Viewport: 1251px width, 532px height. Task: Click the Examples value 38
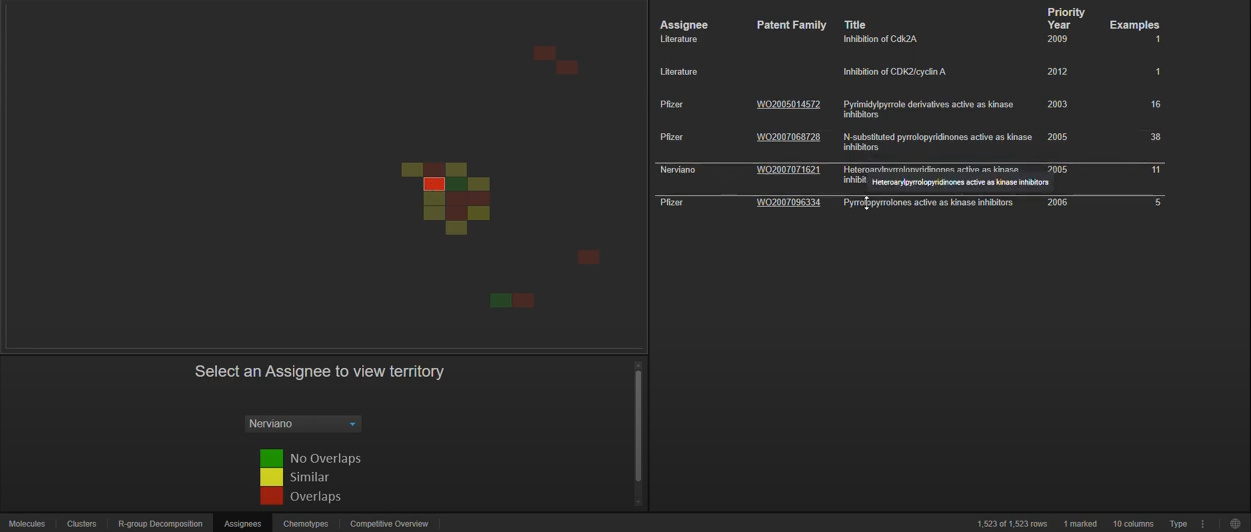(1155, 137)
